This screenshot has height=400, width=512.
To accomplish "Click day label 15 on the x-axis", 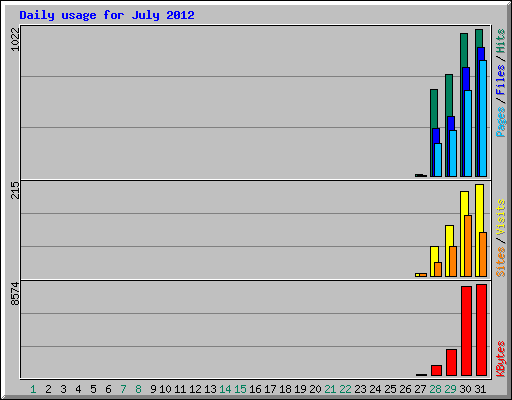I will [240, 389].
